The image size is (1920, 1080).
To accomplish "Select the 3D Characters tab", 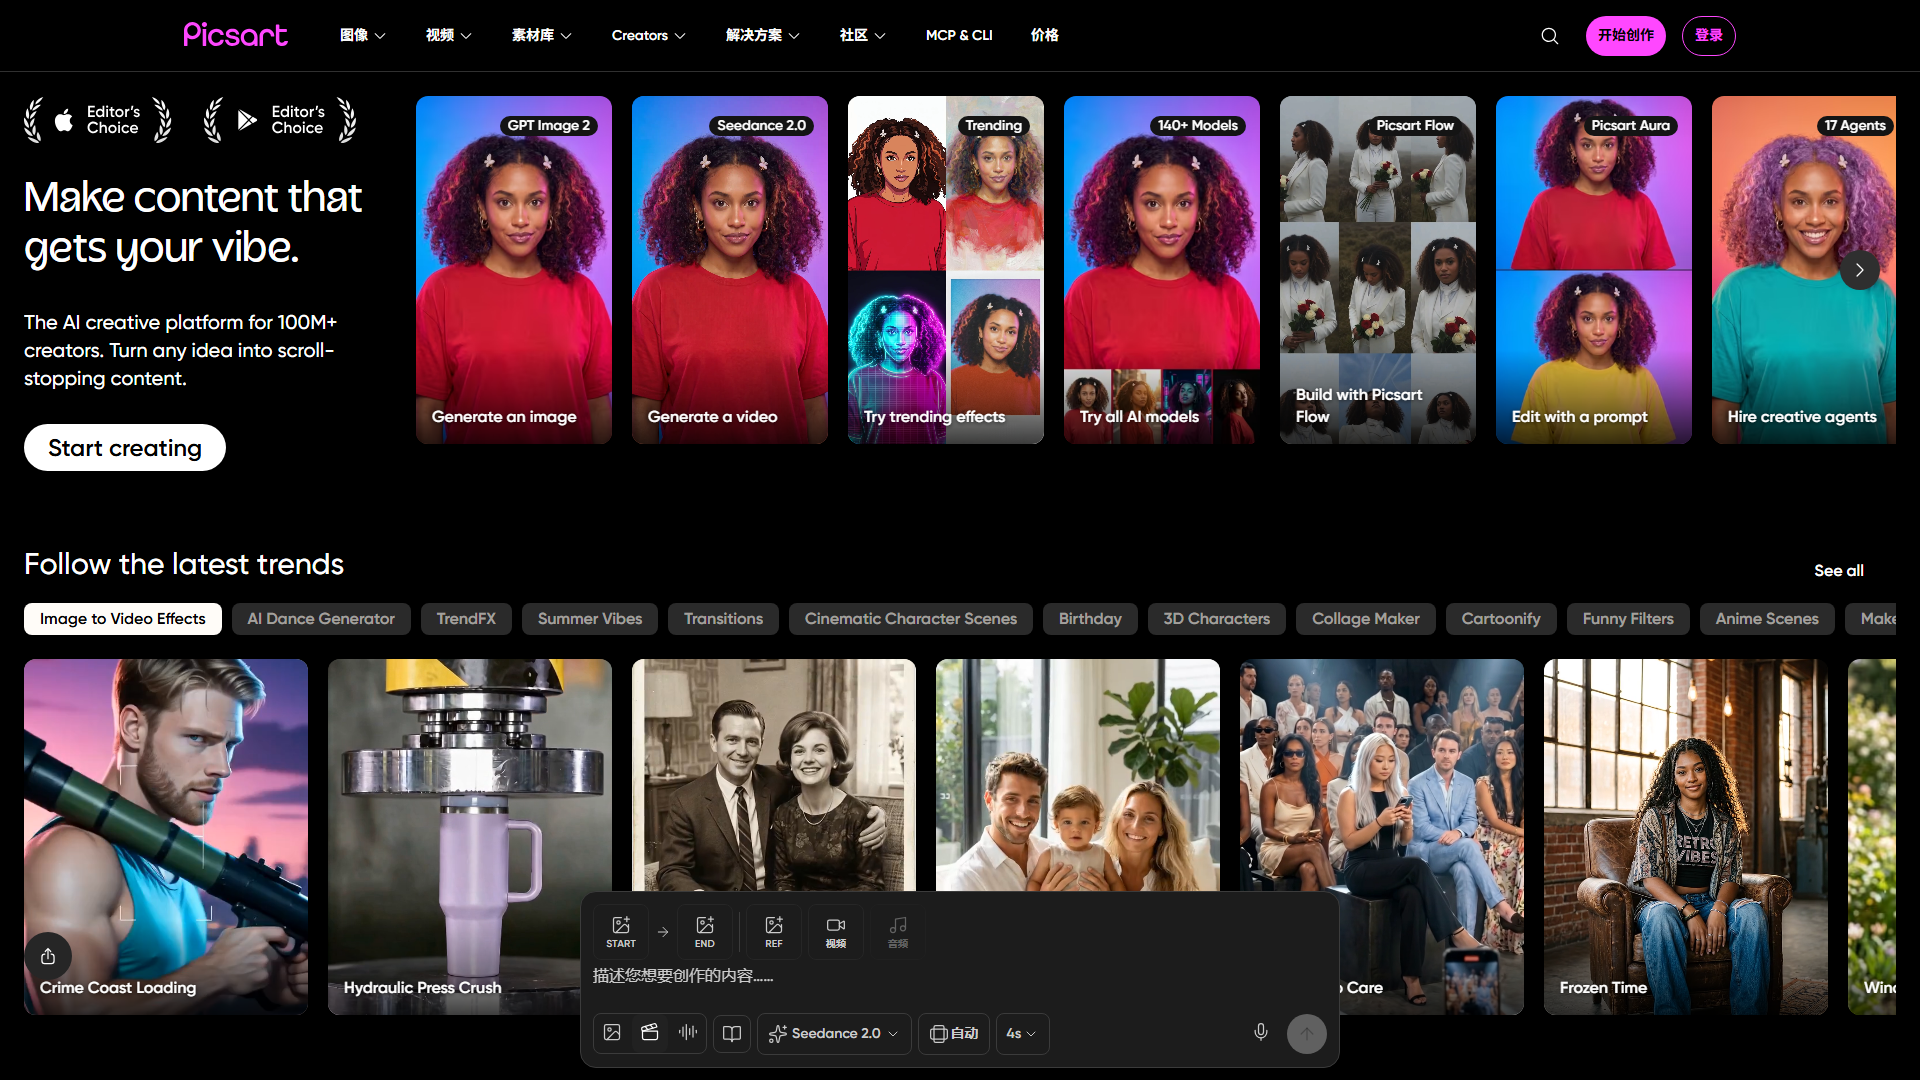I will (x=1217, y=619).
